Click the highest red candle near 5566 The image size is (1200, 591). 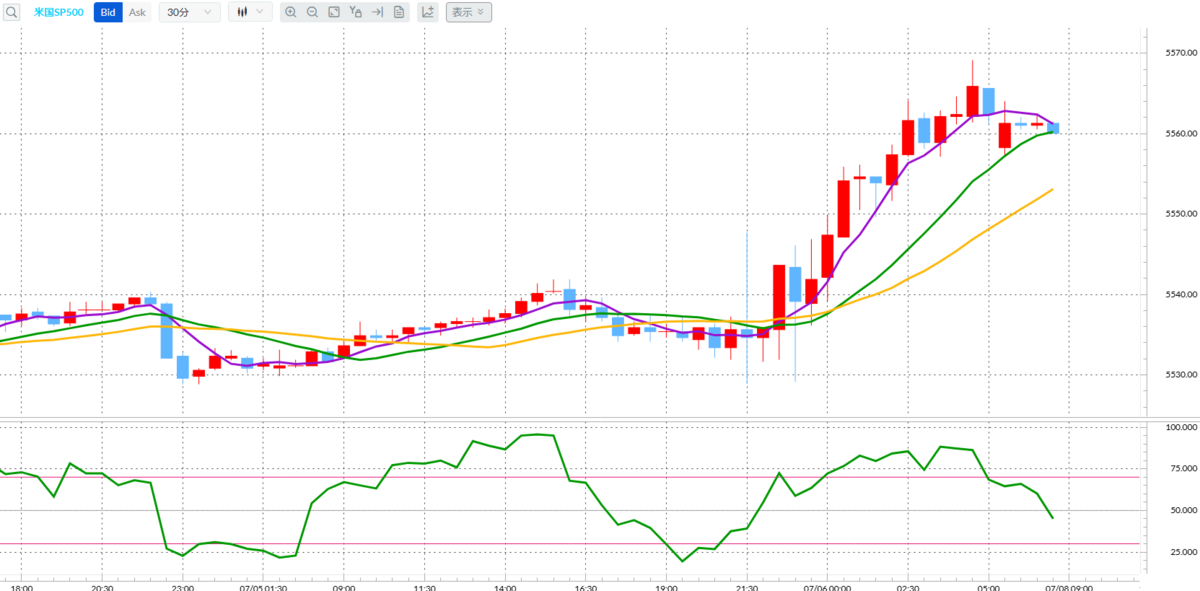972,101
